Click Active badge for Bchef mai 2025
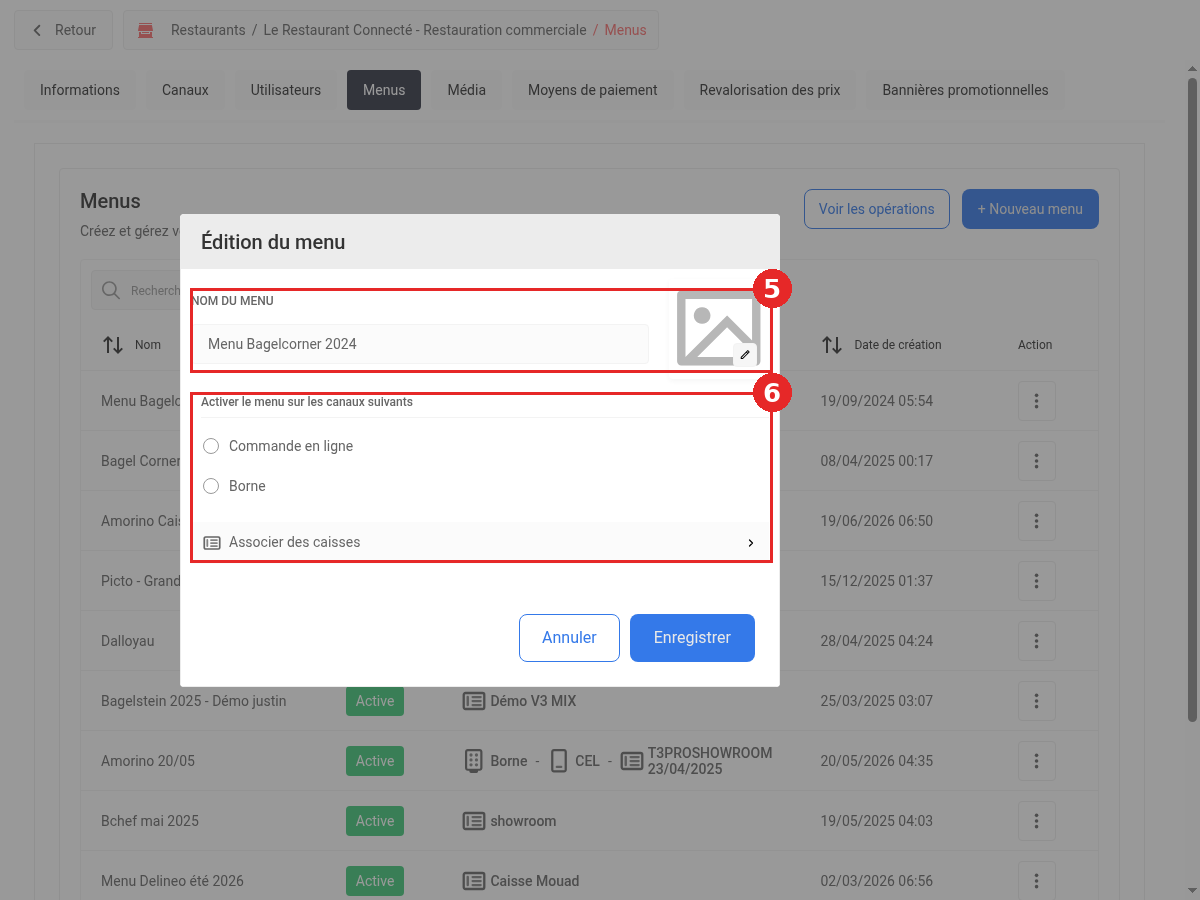Screen dimensions: 1200x900 click(x=375, y=821)
